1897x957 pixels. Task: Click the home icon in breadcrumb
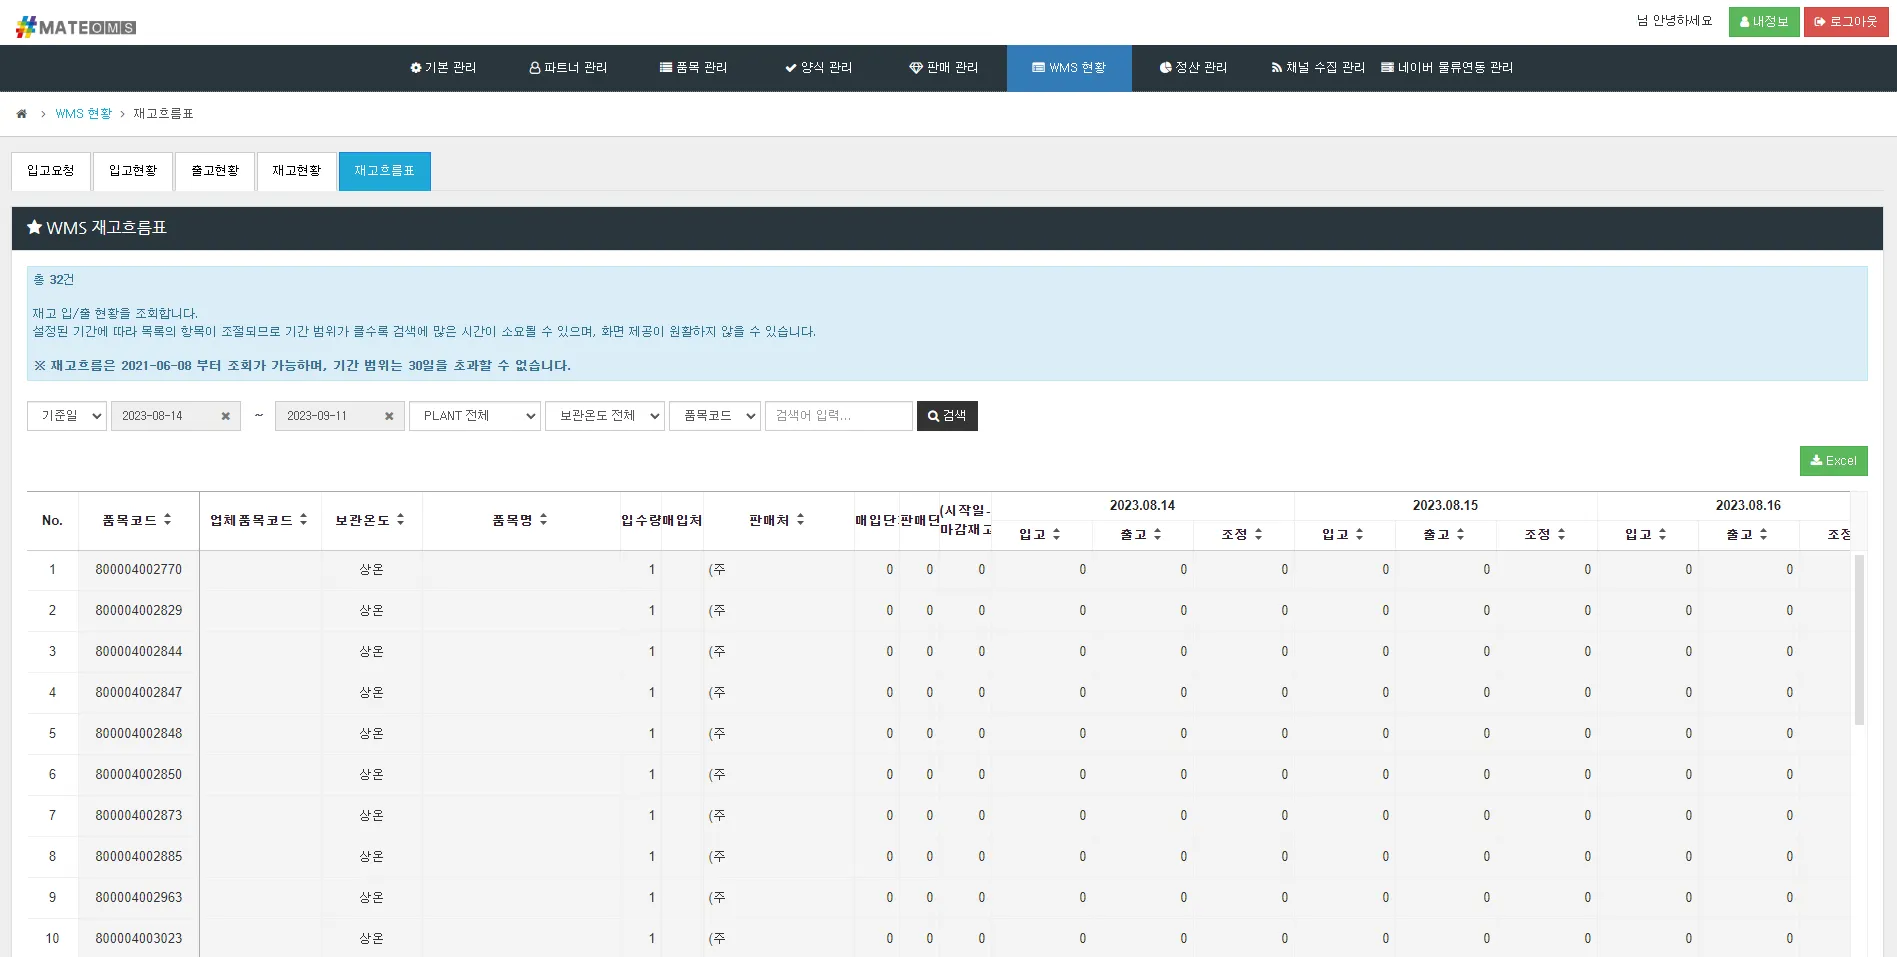[21, 114]
